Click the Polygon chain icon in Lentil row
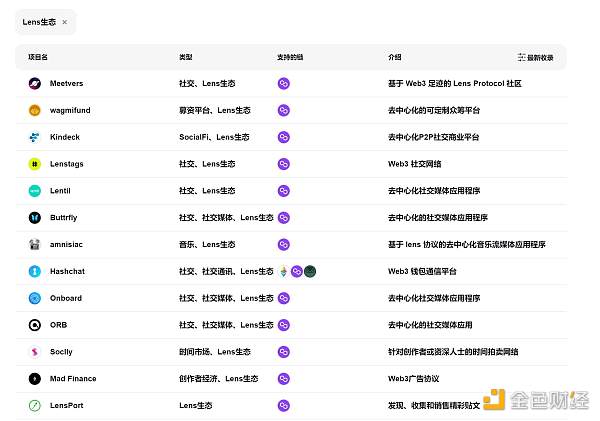This screenshot has height=421, width=600. (284, 191)
